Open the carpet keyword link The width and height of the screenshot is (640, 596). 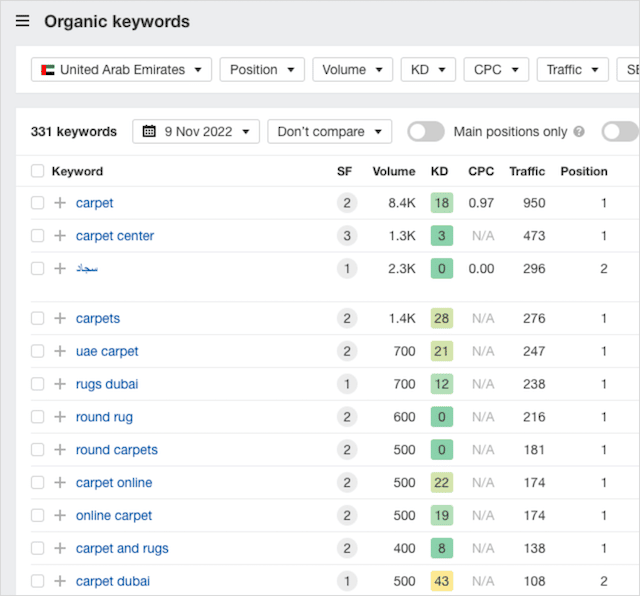95,203
